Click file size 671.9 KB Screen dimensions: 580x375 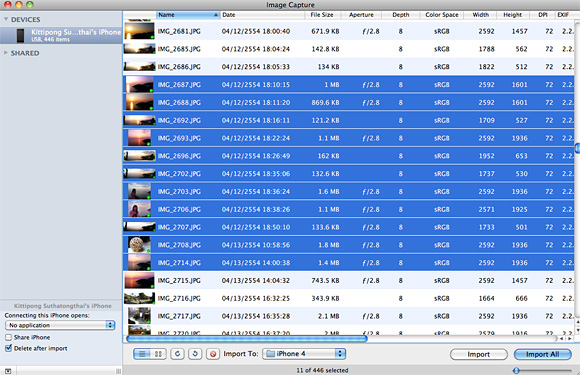click(325, 31)
